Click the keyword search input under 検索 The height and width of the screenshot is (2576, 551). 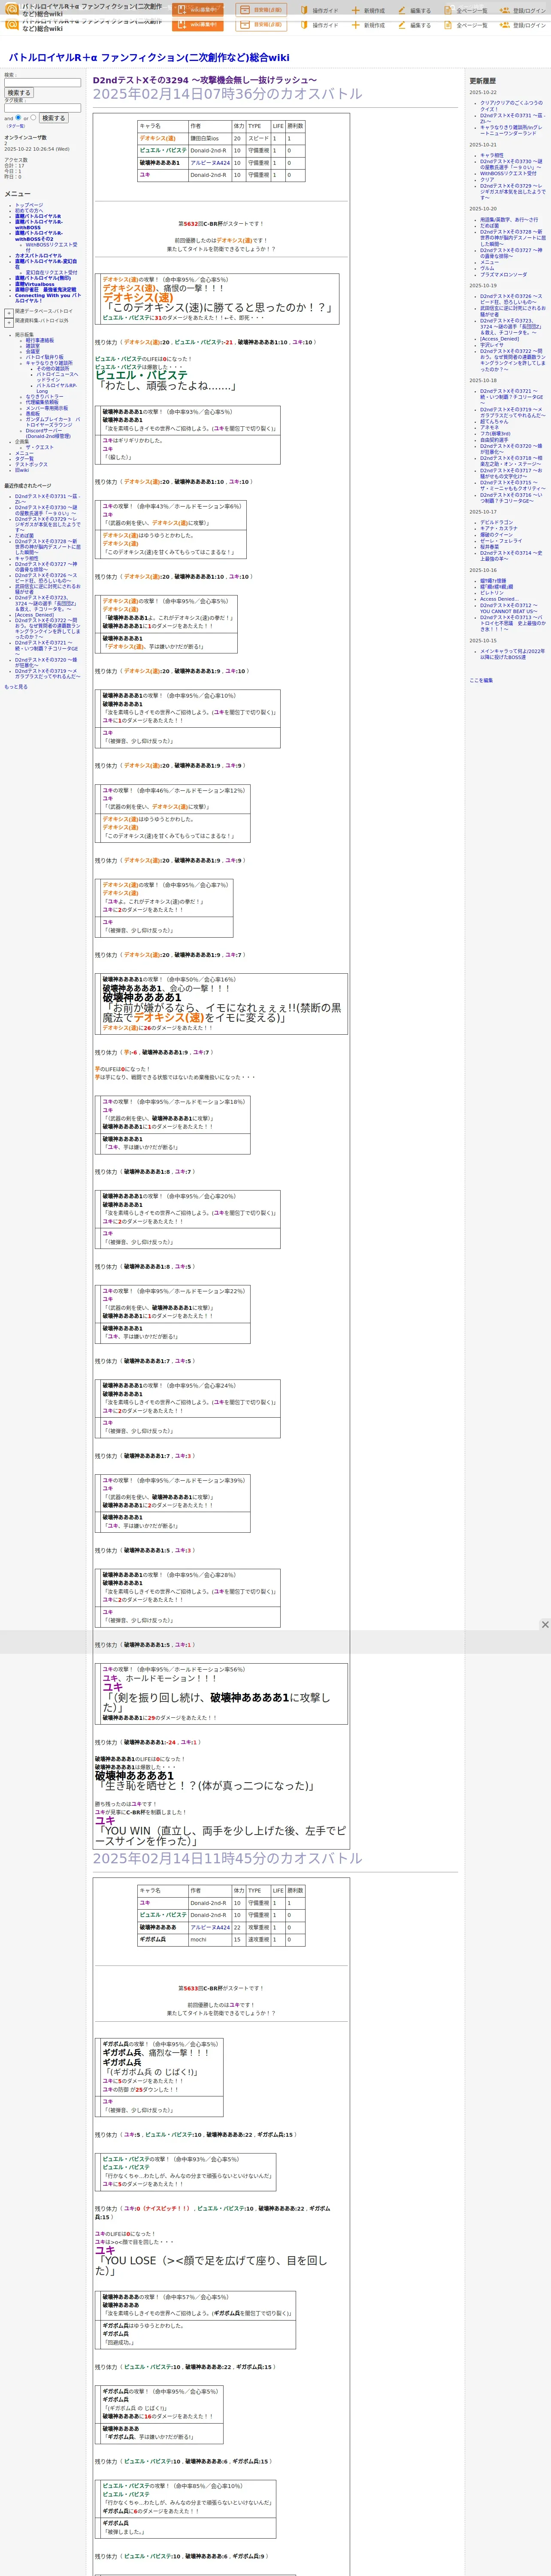(x=42, y=83)
